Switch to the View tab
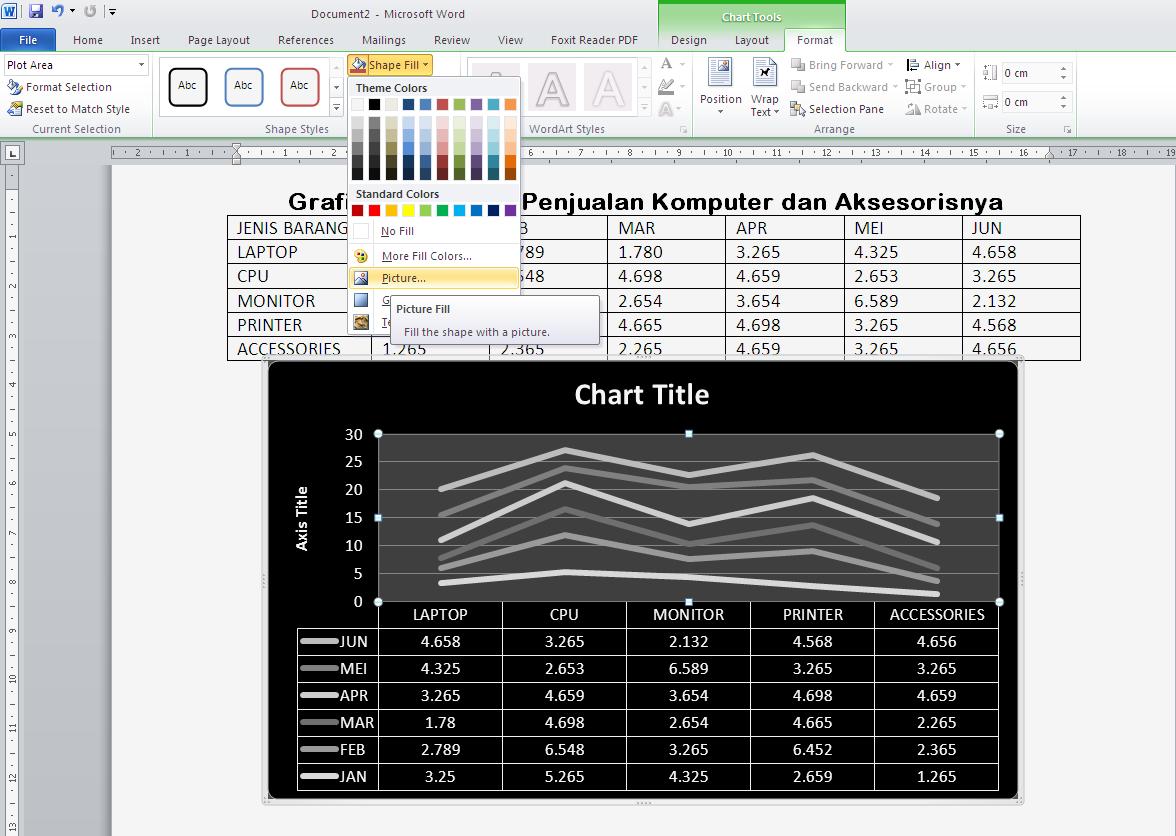 (510, 40)
